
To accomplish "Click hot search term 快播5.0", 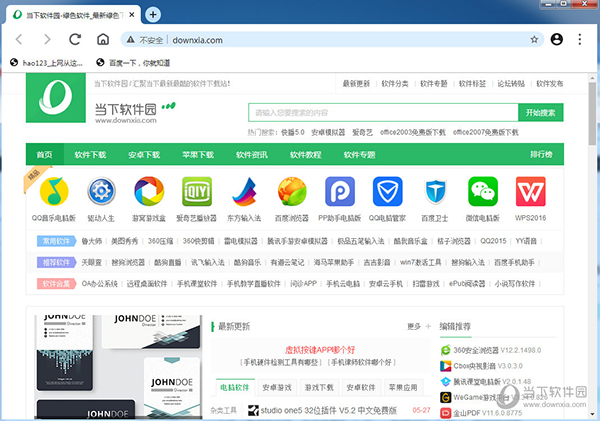I will (293, 132).
